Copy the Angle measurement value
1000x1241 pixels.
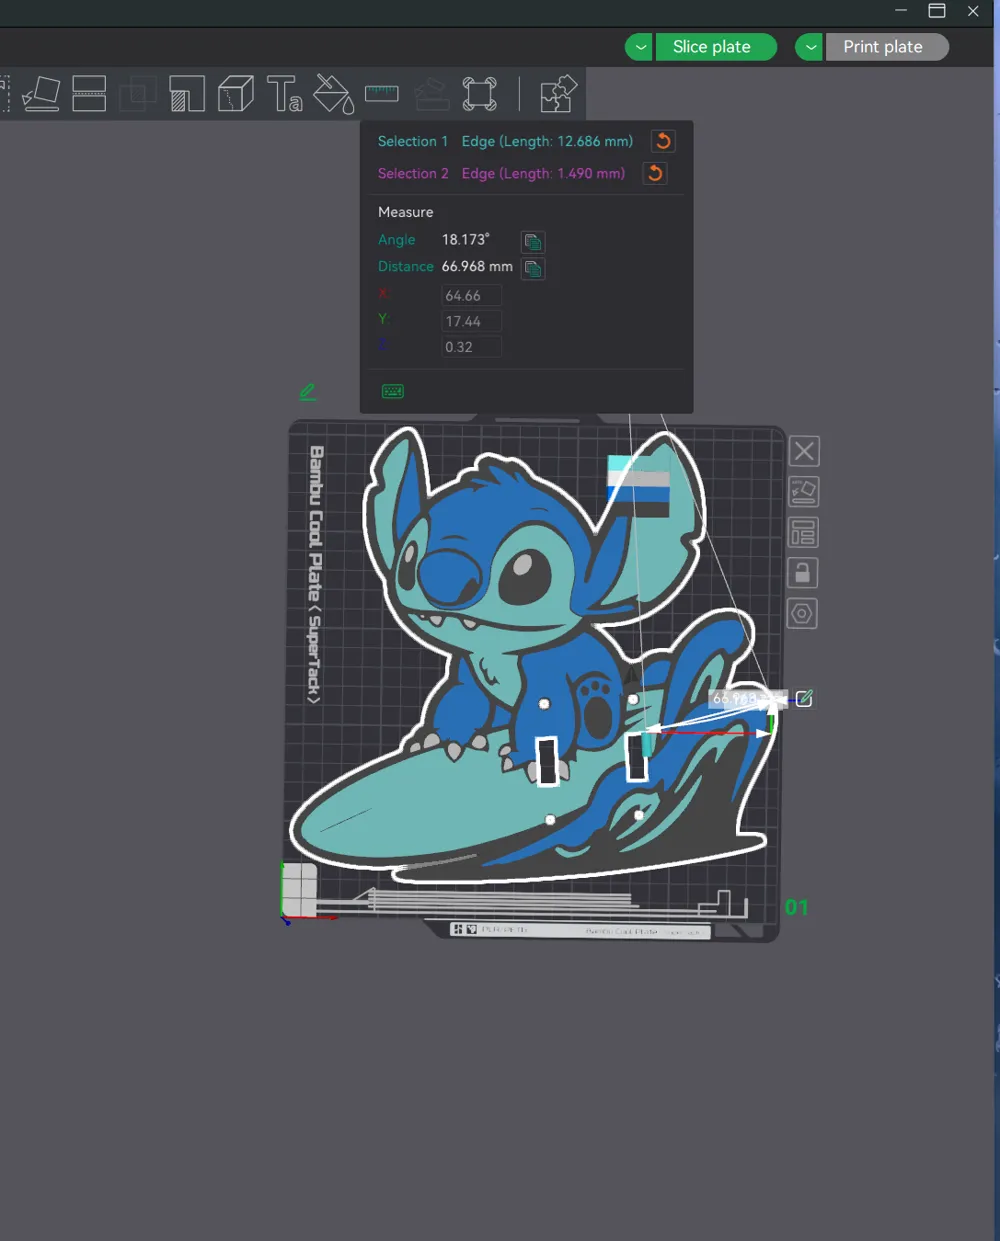[x=533, y=241]
